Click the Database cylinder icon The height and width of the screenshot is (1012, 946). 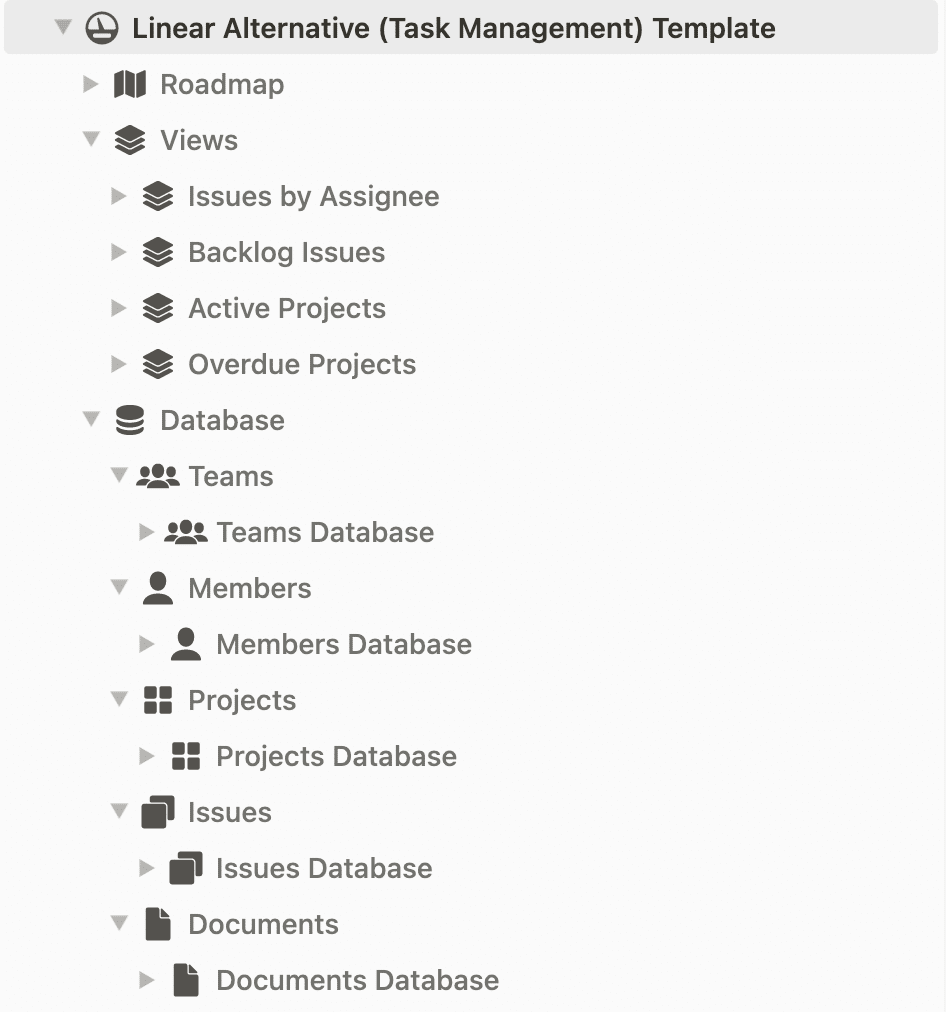pos(130,420)
